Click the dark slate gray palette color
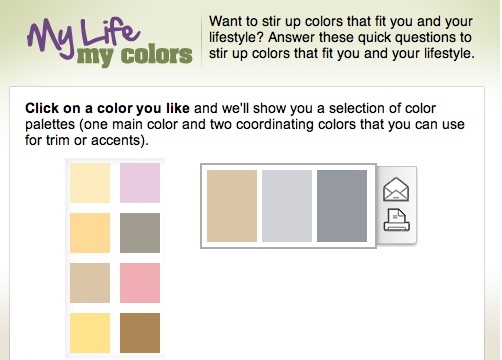 click(342, 206)
